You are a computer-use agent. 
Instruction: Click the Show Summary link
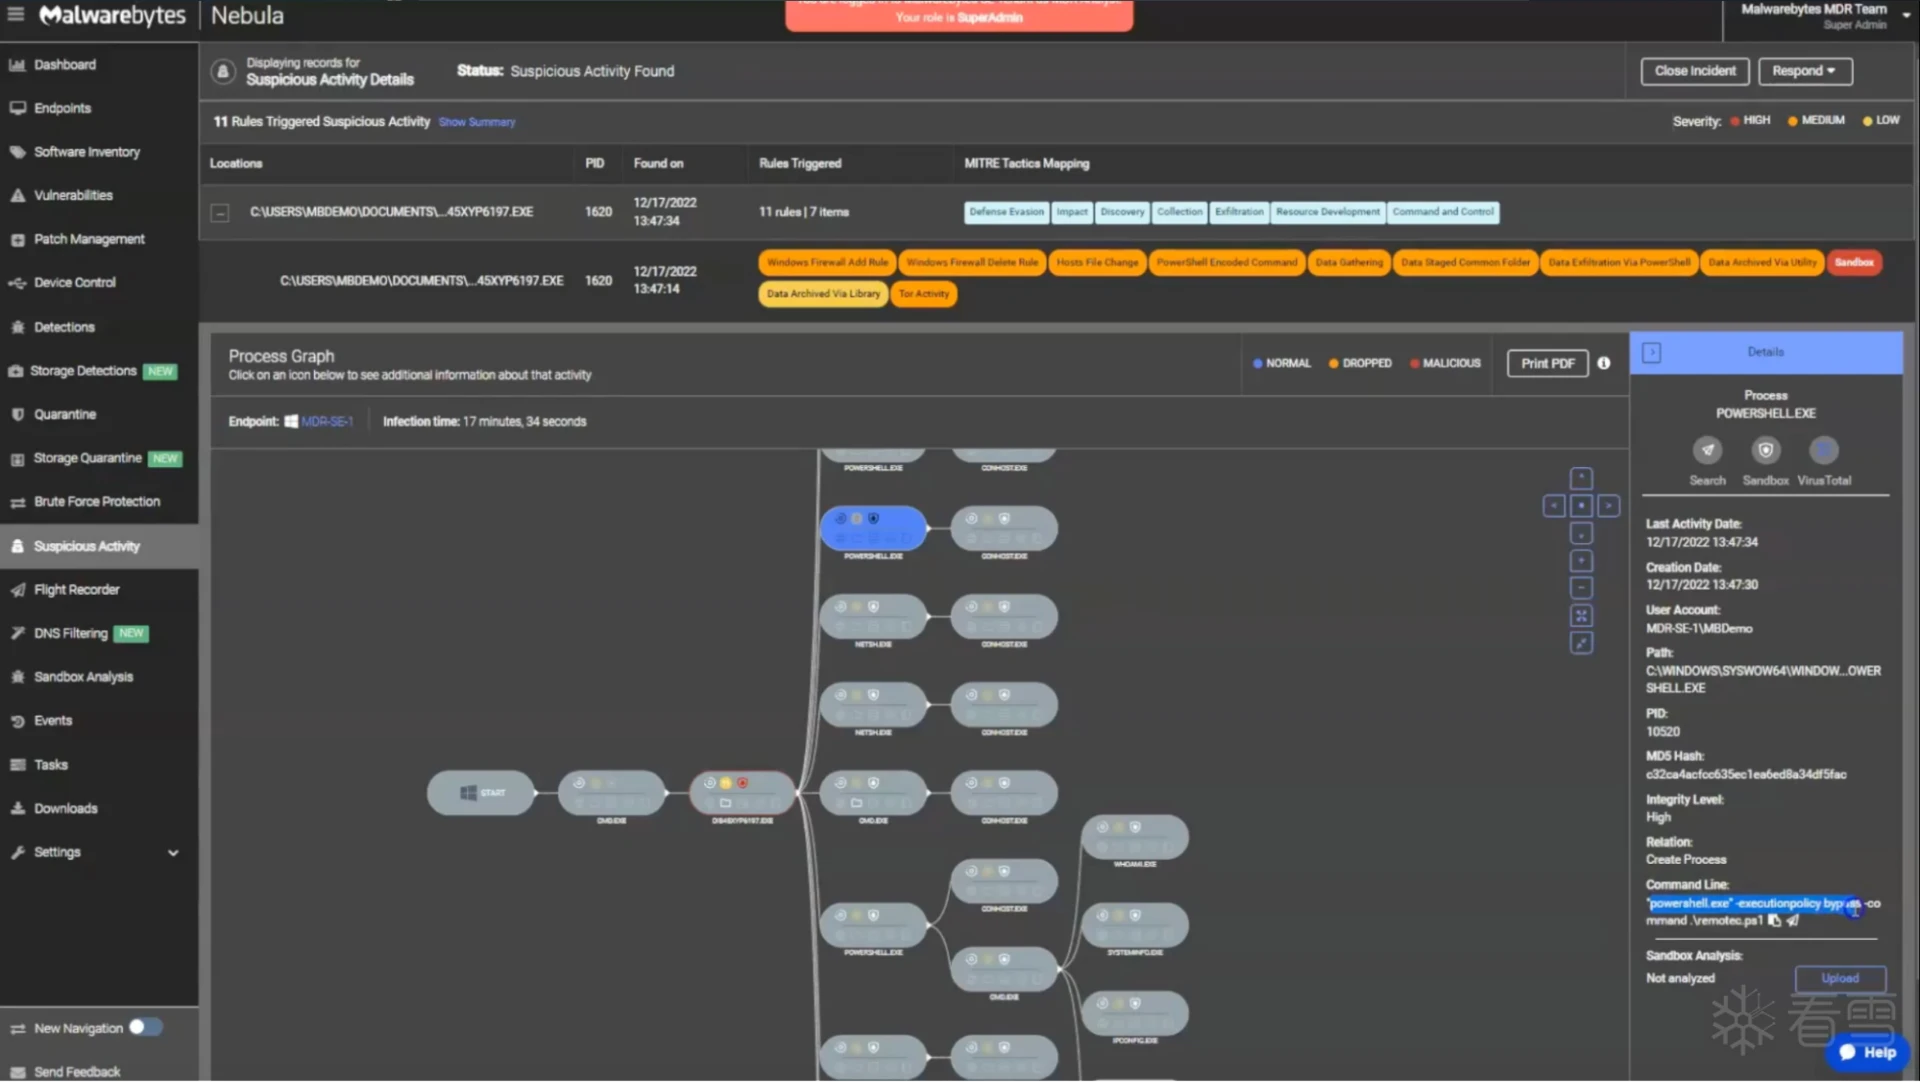pos(476,122)
